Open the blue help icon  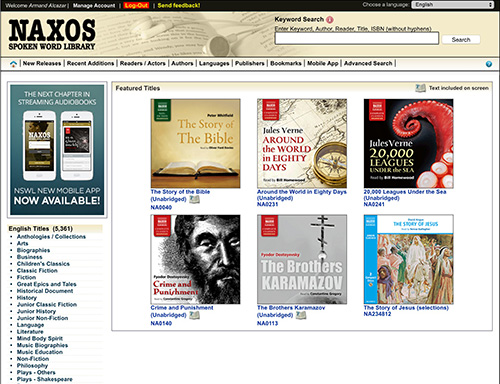pyautogui.click(x=489, y=64)
